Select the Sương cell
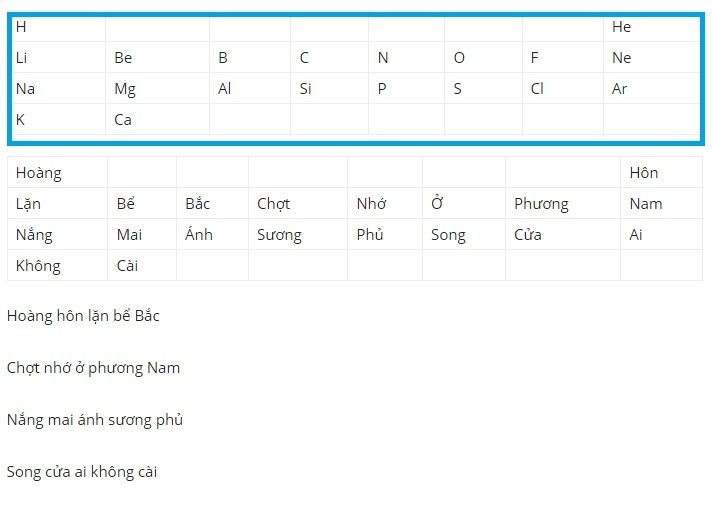The width and height of the screenshot is (712, 505). point(298,234)
